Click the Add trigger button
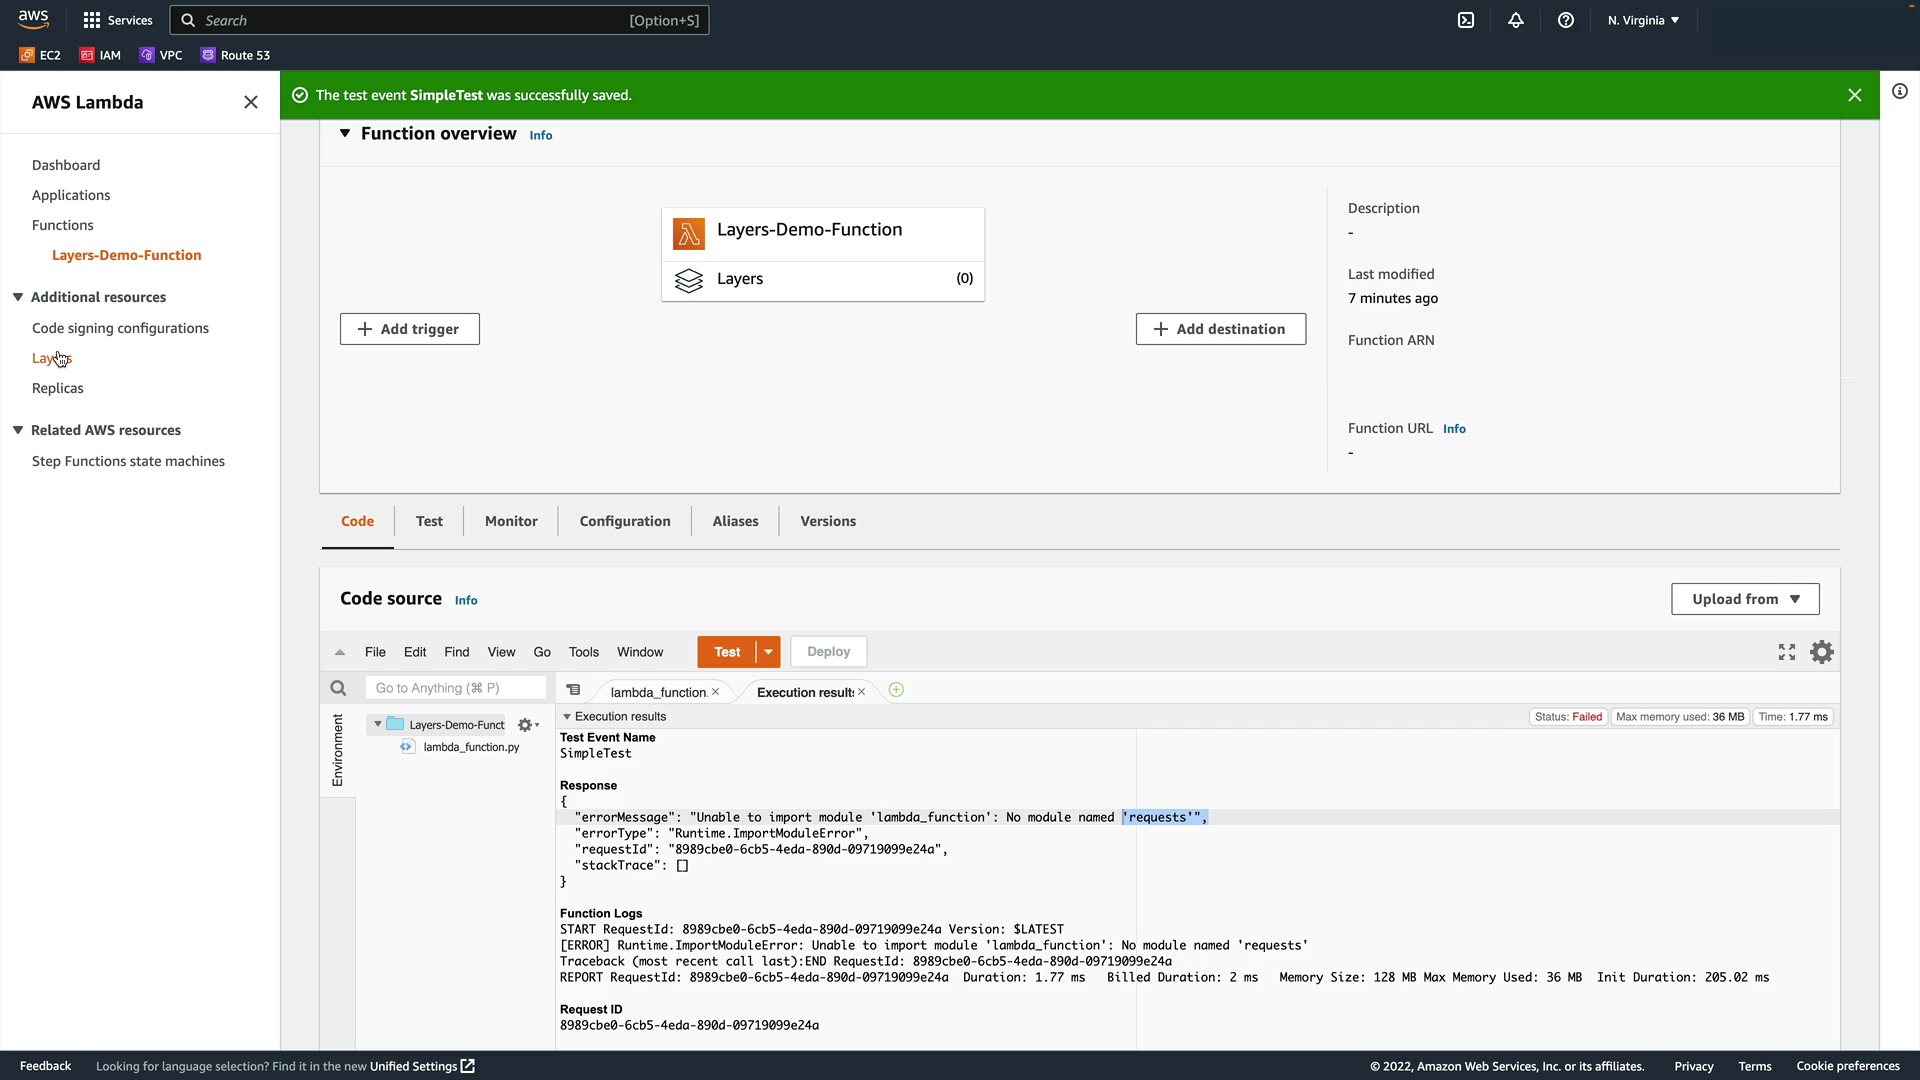Screen dimensions: 1920x1080 [x=410, y=329]
